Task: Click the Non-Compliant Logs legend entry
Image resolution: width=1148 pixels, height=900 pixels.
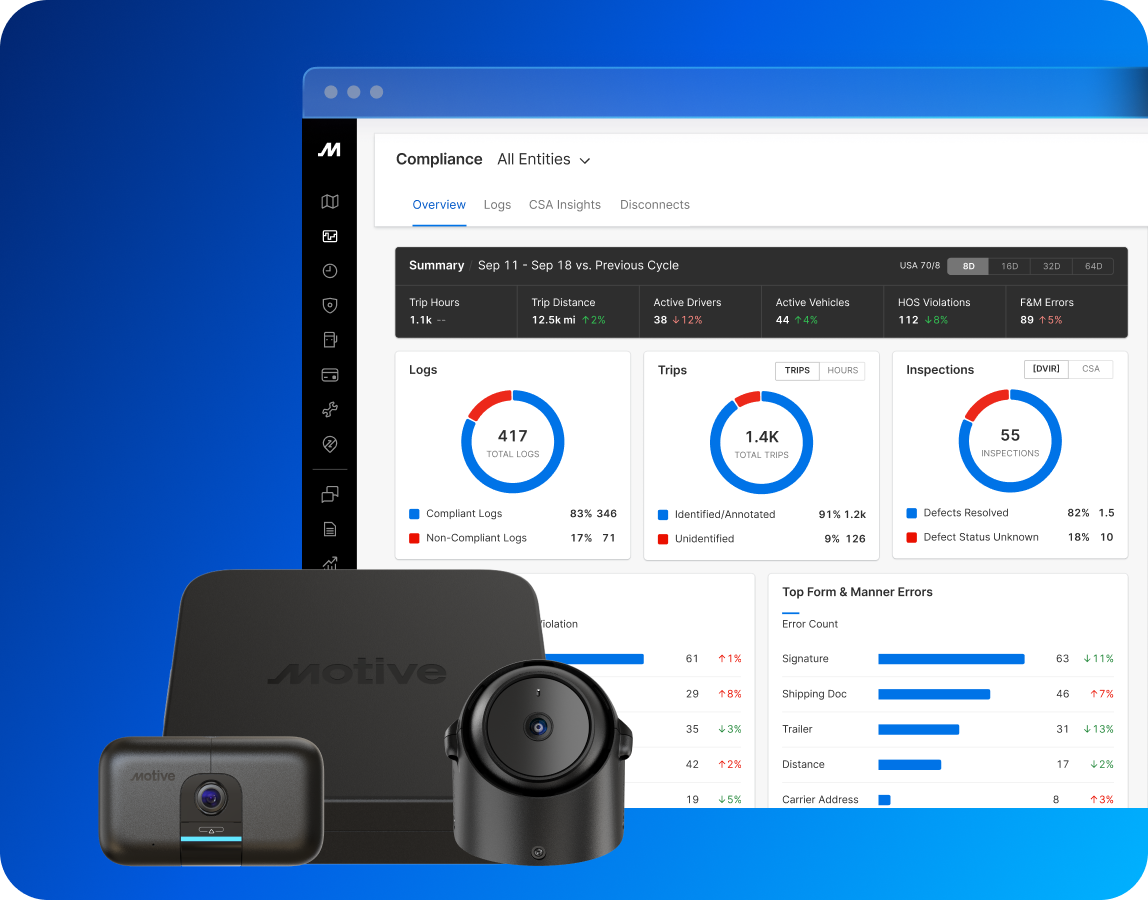Action: coord(476,538)
